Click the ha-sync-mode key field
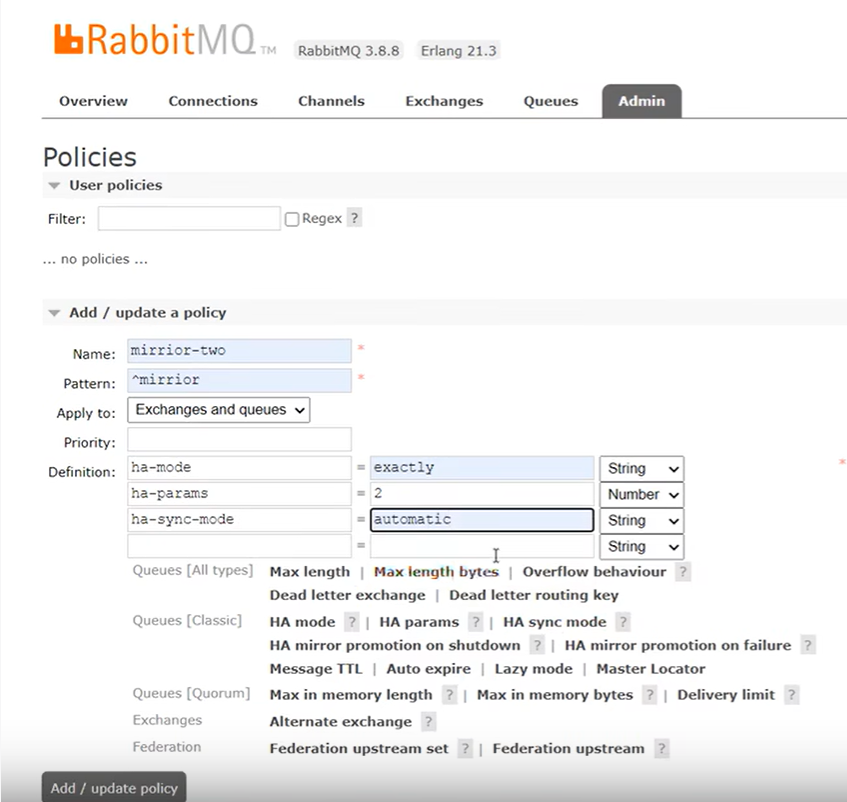This screenshot has height=802, width=847. pyautogui.click(x=239, y=520)
